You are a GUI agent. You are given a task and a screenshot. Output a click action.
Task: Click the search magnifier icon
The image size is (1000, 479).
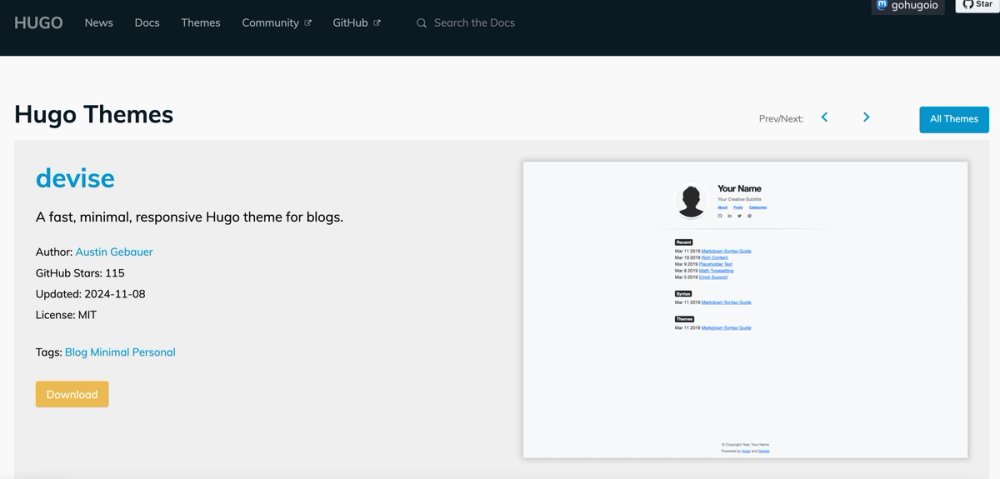(421, 23)
